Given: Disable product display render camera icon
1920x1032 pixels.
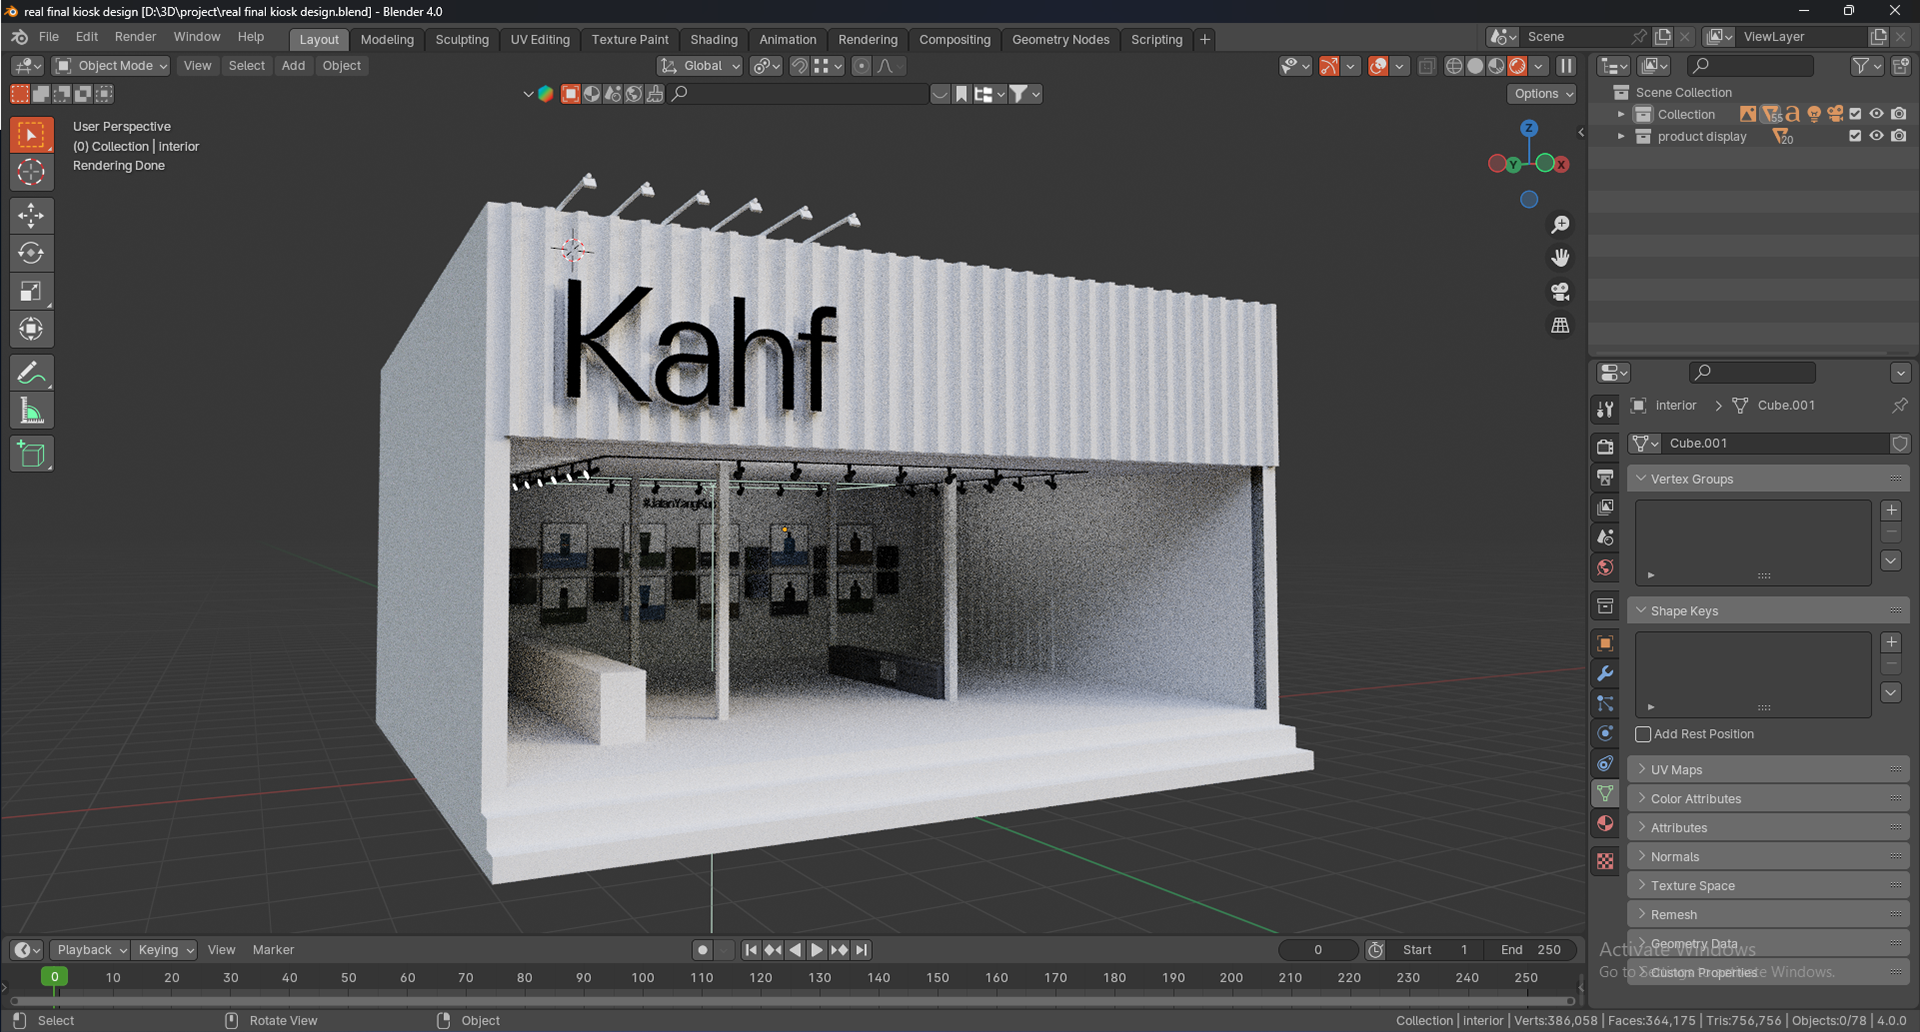Looking at the screenshot, I should (1899, 136).
